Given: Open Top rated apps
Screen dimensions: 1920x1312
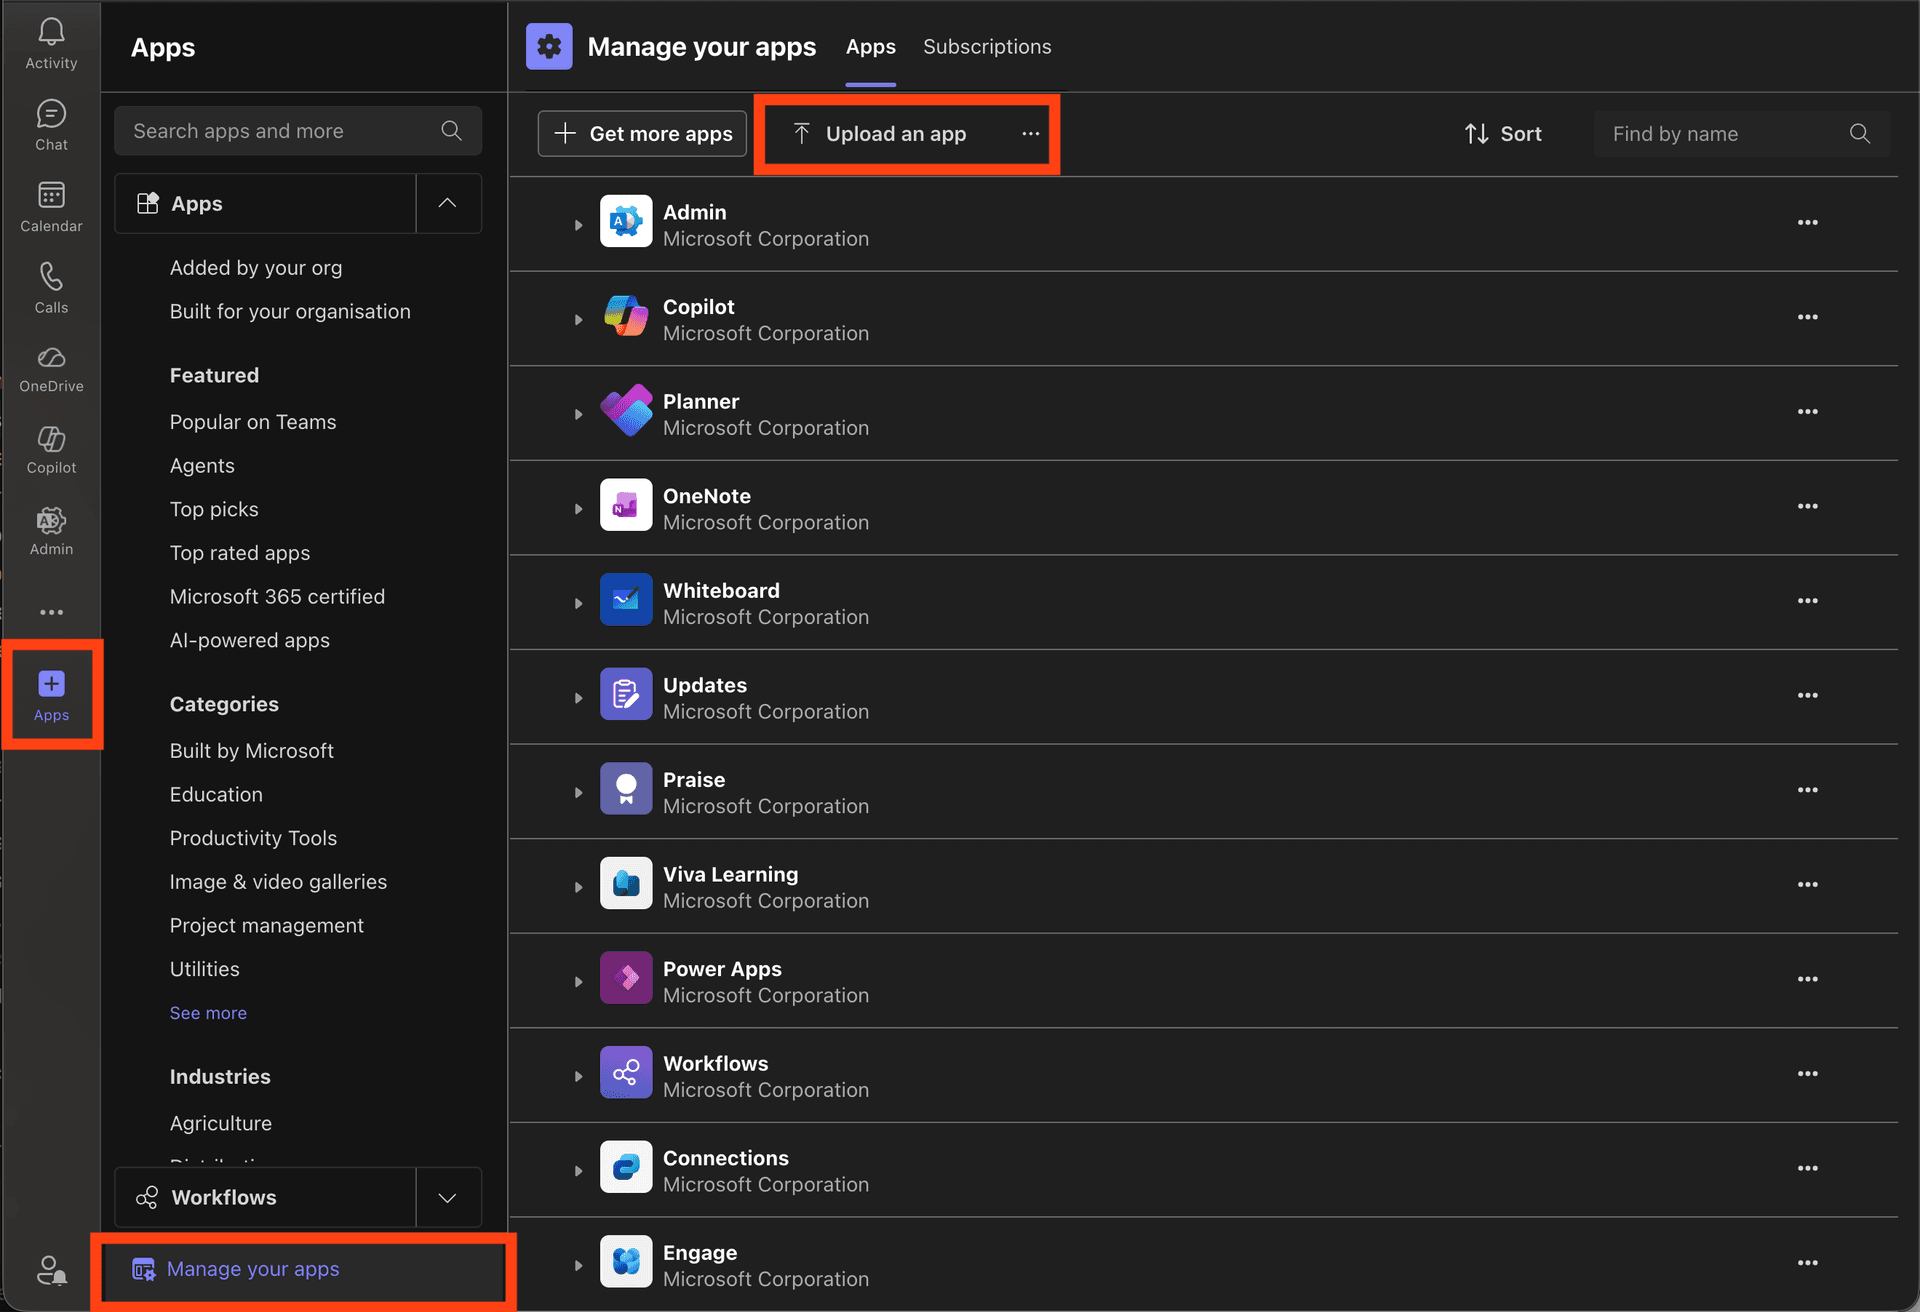Looking at the screenshot, I should pyautogui.click(x=240, y=553).
